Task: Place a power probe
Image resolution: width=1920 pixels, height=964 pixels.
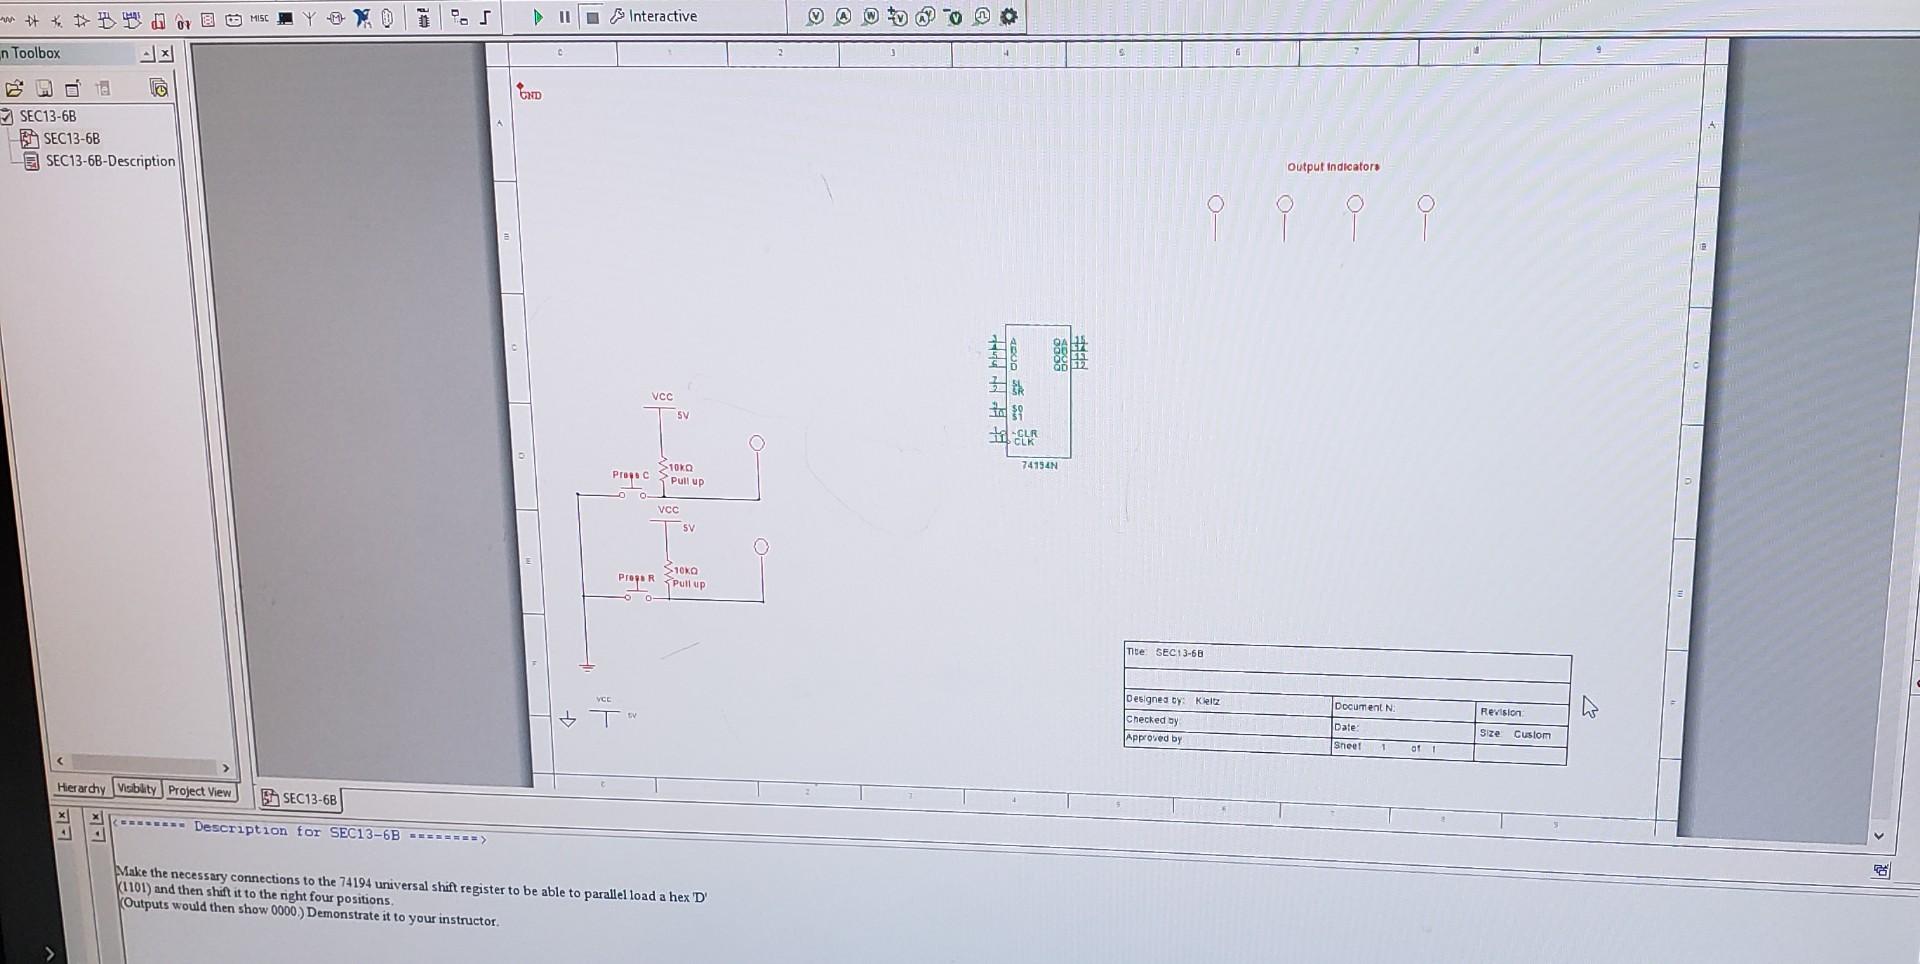Action: [872, 16]
